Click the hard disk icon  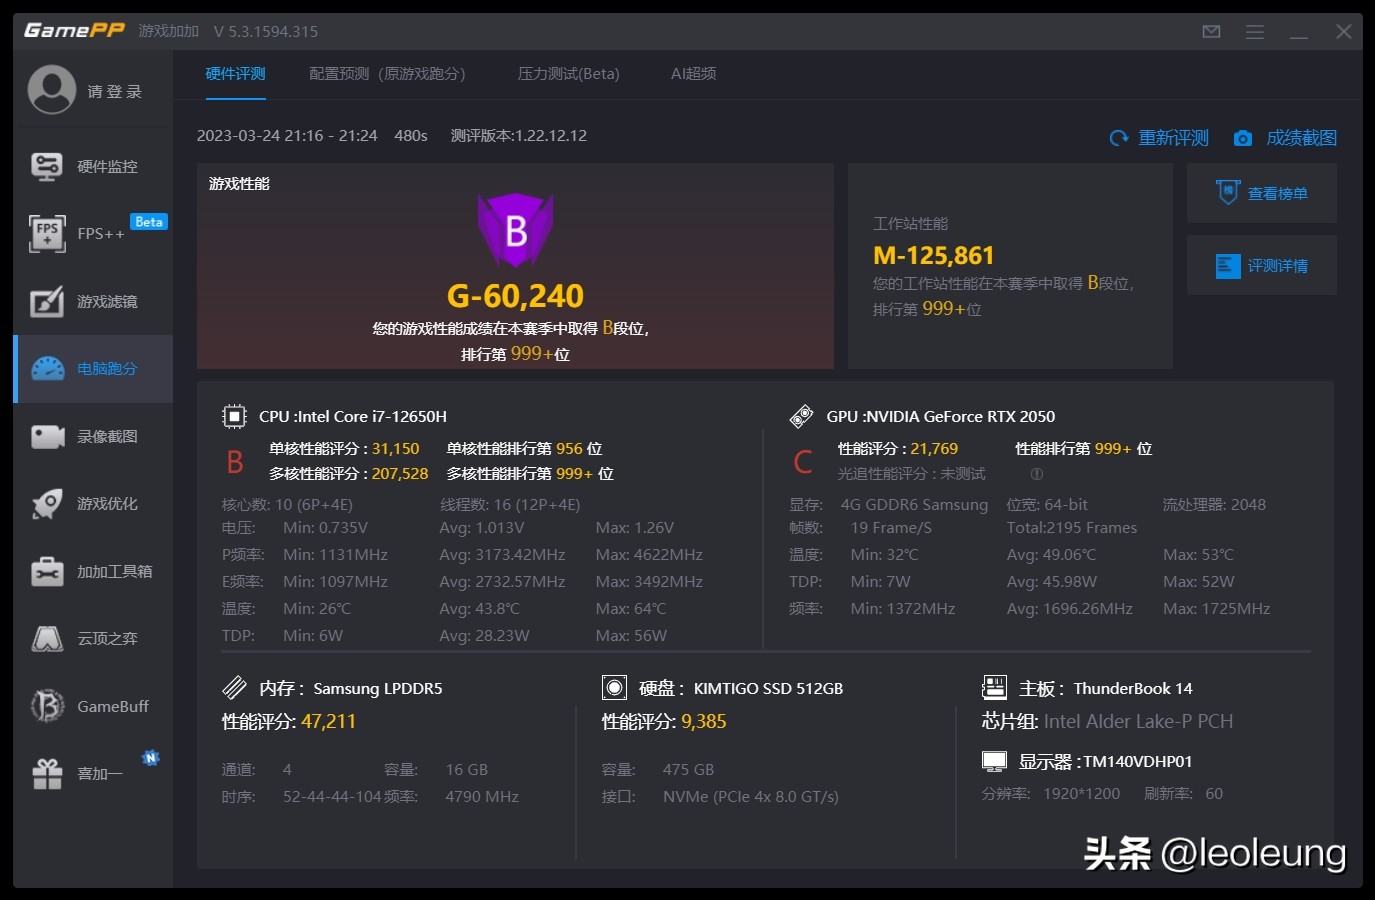(614, 687)
